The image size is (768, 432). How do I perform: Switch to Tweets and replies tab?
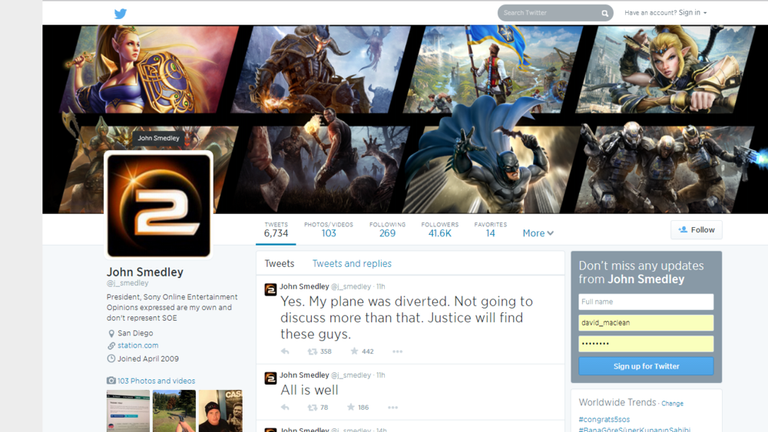pos(351,264)
